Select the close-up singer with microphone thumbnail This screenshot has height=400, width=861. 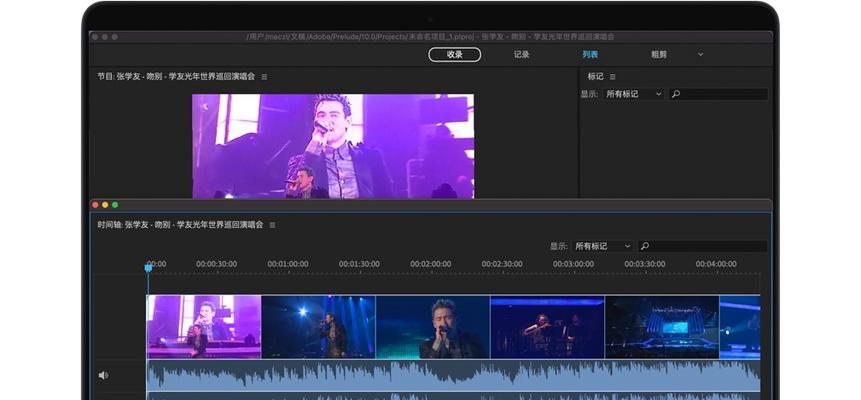433,327
